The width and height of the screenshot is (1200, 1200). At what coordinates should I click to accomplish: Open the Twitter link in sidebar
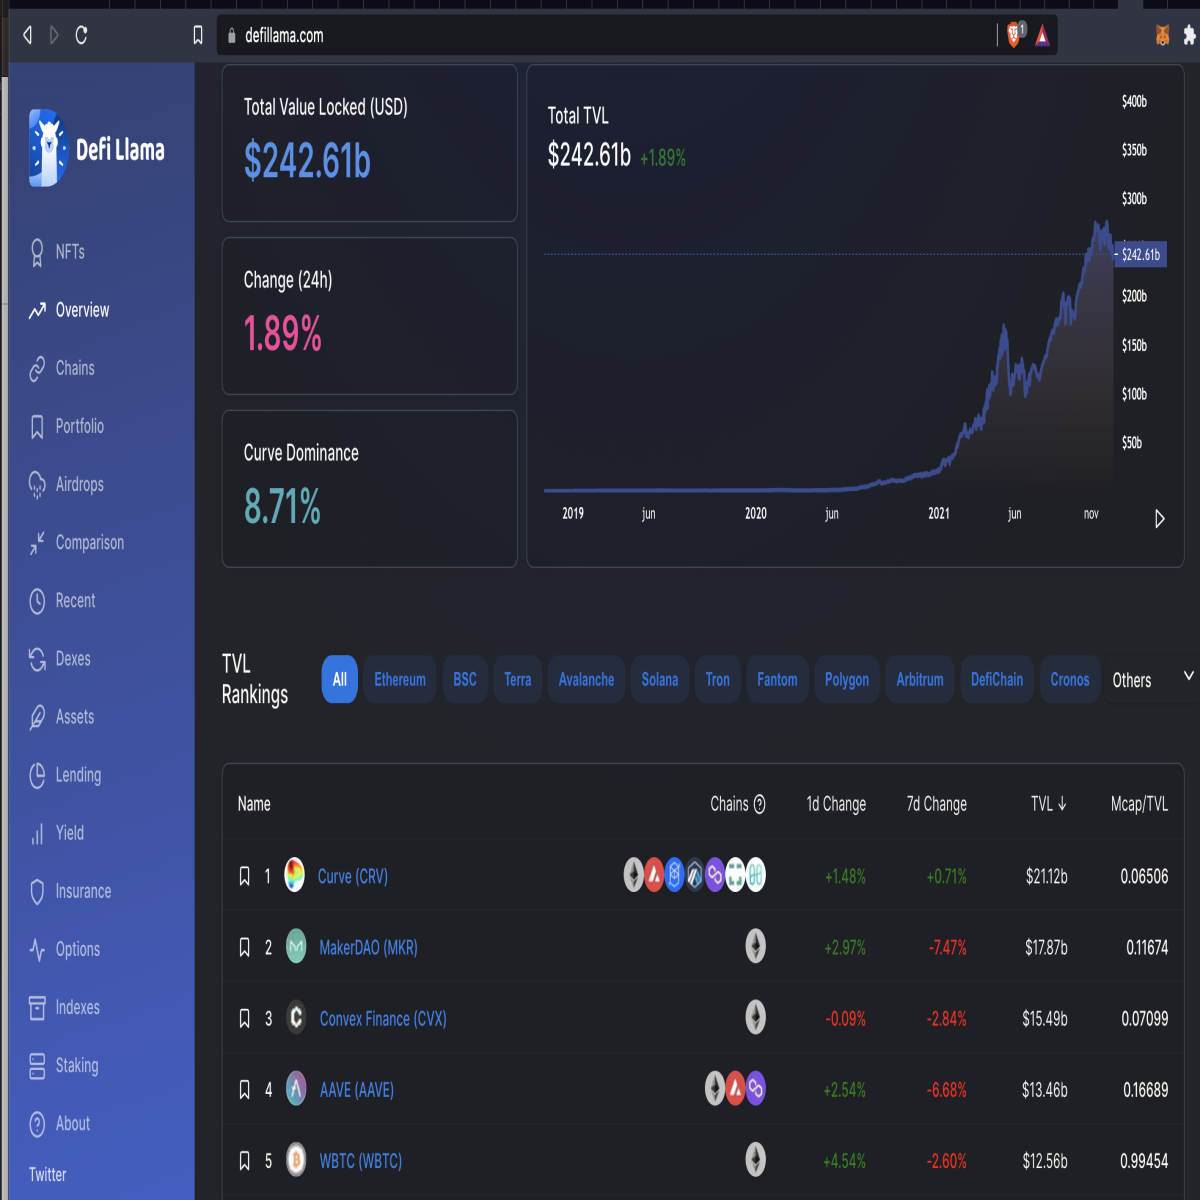pos(48,1174)
